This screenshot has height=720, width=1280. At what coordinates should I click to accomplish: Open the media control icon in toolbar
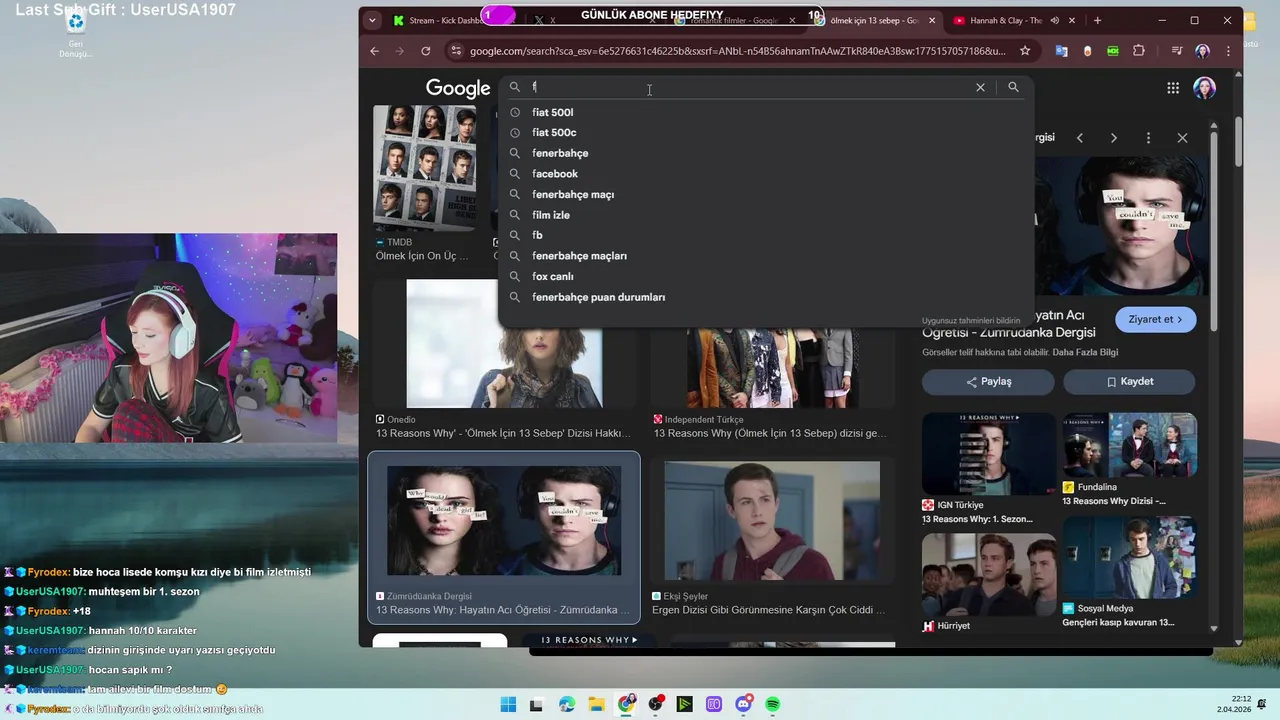tap(1176, 51)
